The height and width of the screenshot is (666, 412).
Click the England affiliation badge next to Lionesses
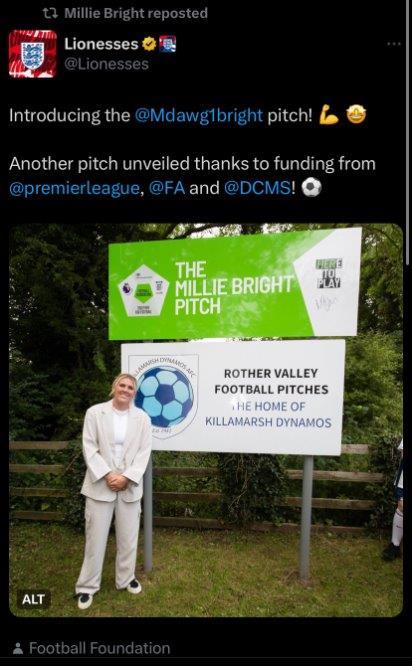(167, 44)
